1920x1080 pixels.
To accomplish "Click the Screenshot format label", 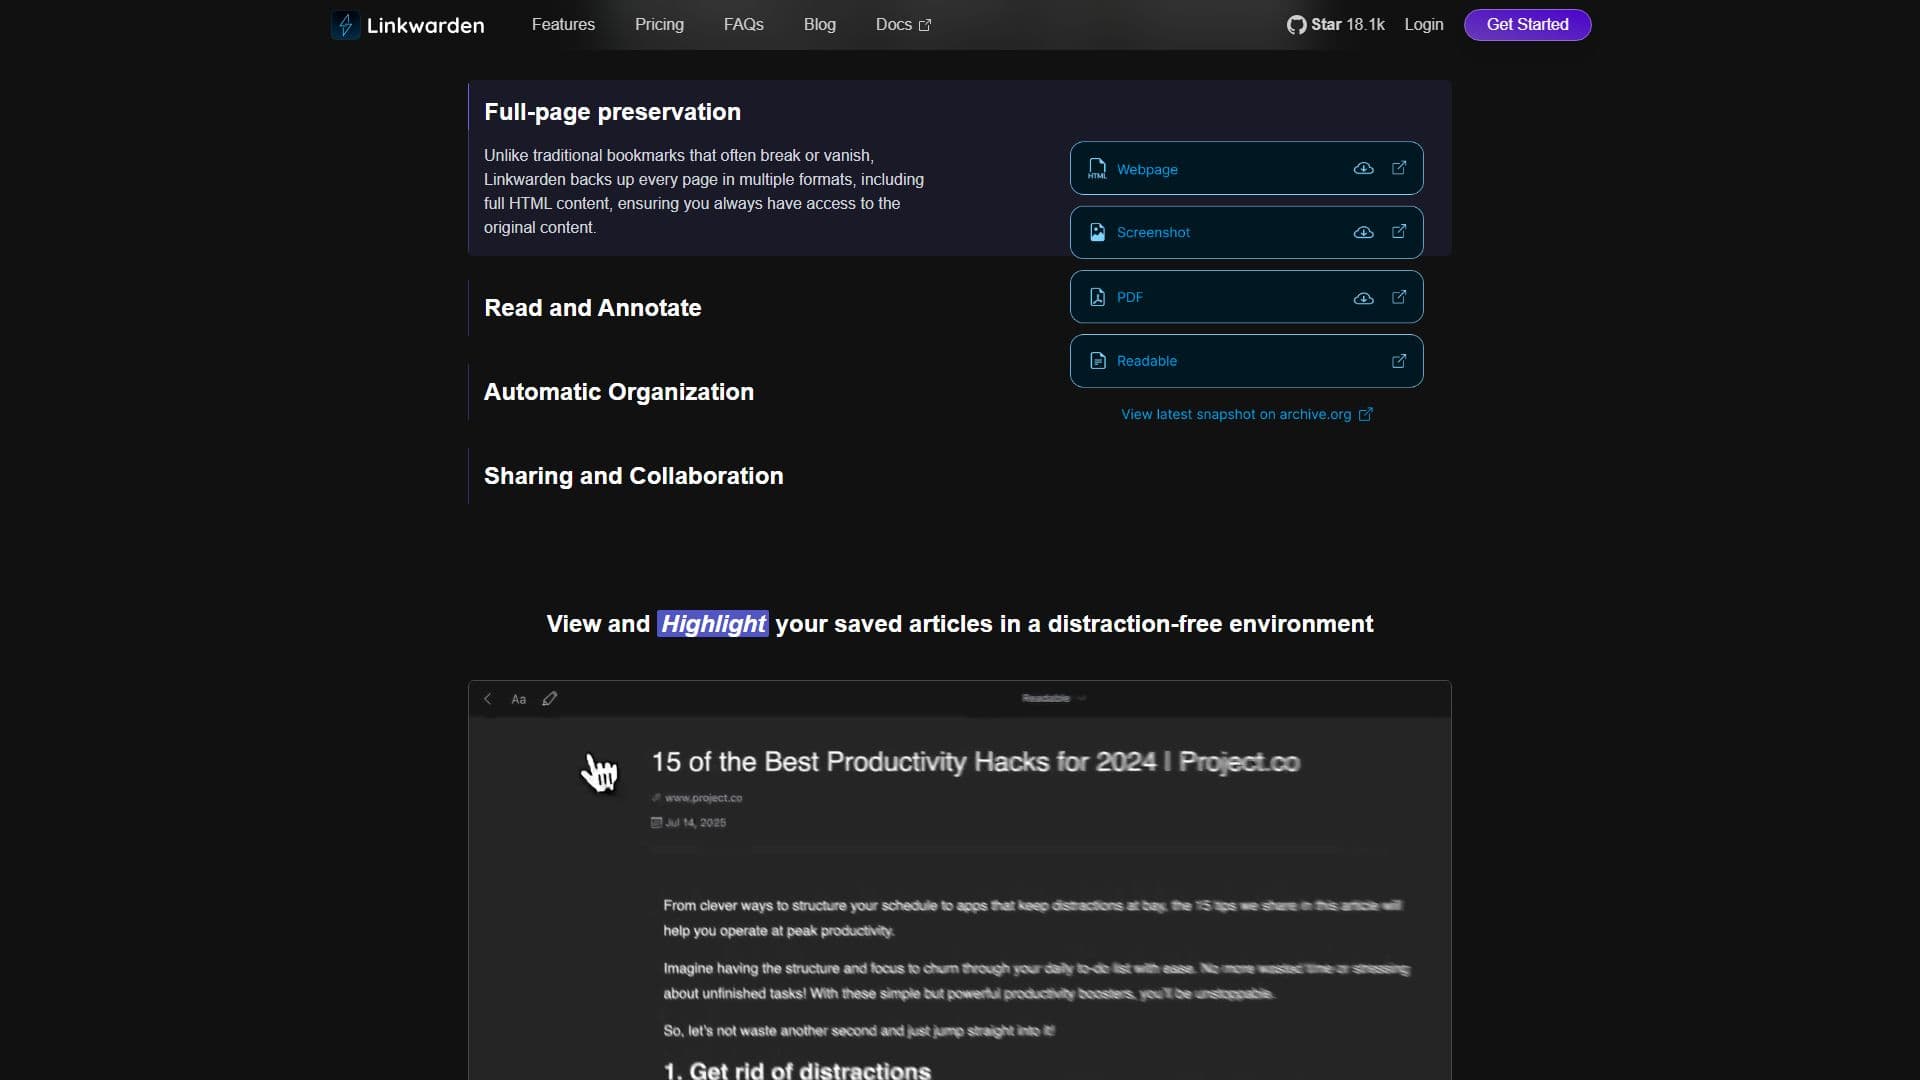I will coord(1153,232).
